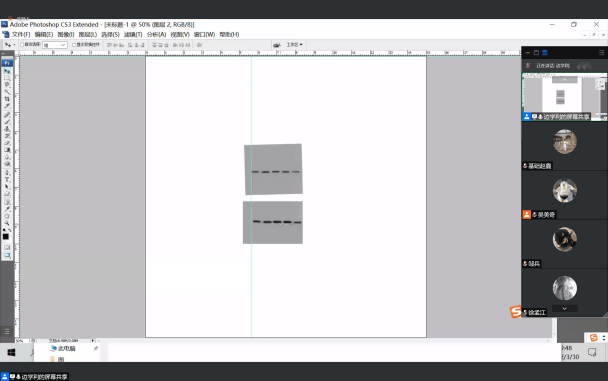Collapse shared screen view with up chevron

pos(565,79)
